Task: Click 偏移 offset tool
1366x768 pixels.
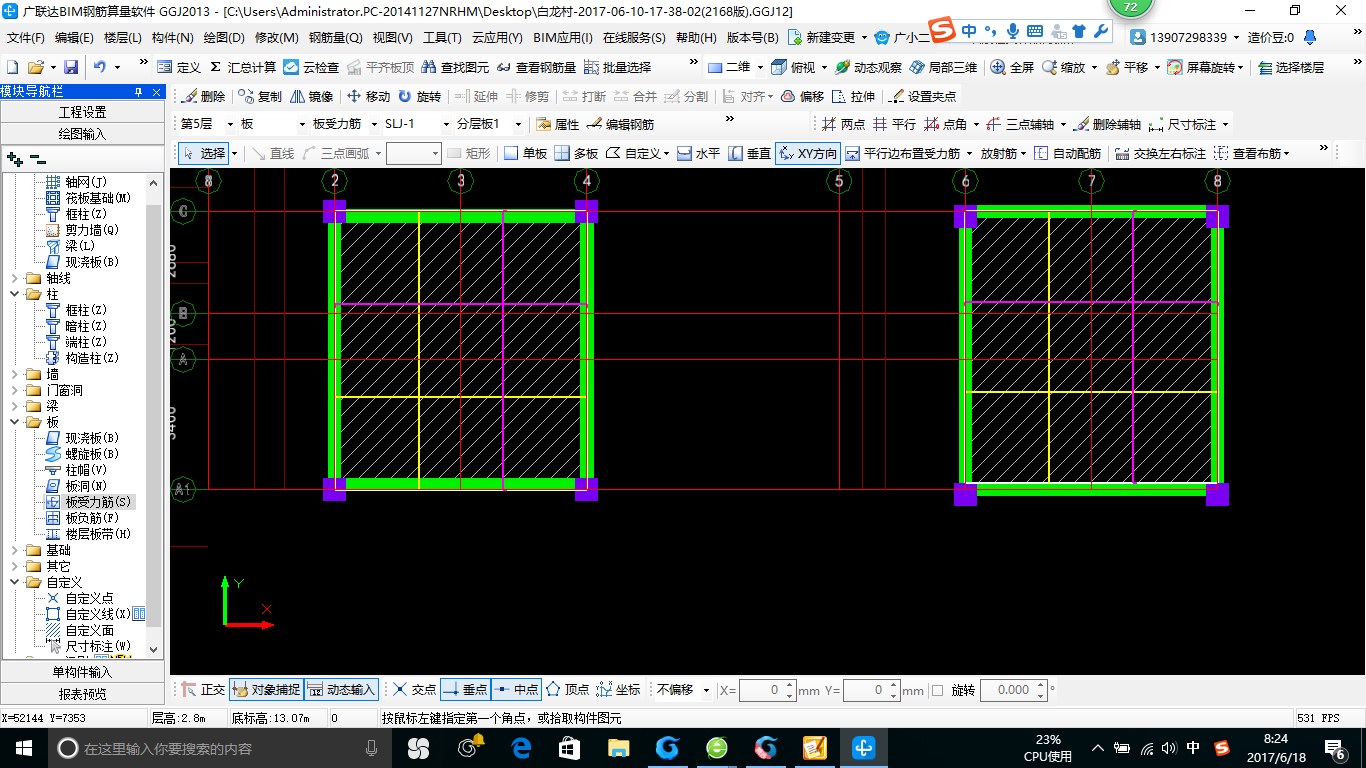Action: coord(802,97)
